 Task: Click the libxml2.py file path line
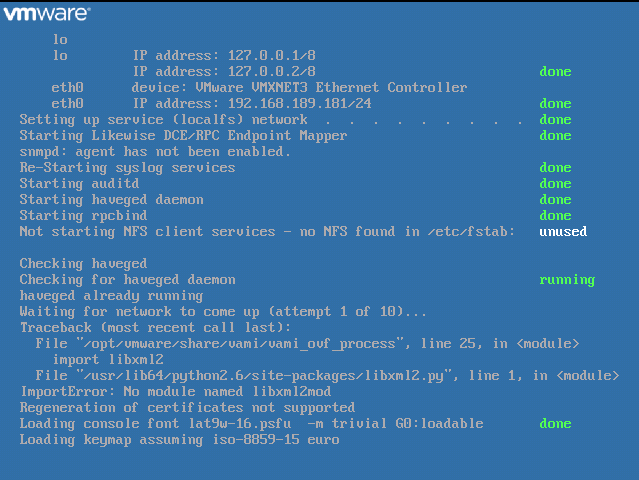[327, 376]
